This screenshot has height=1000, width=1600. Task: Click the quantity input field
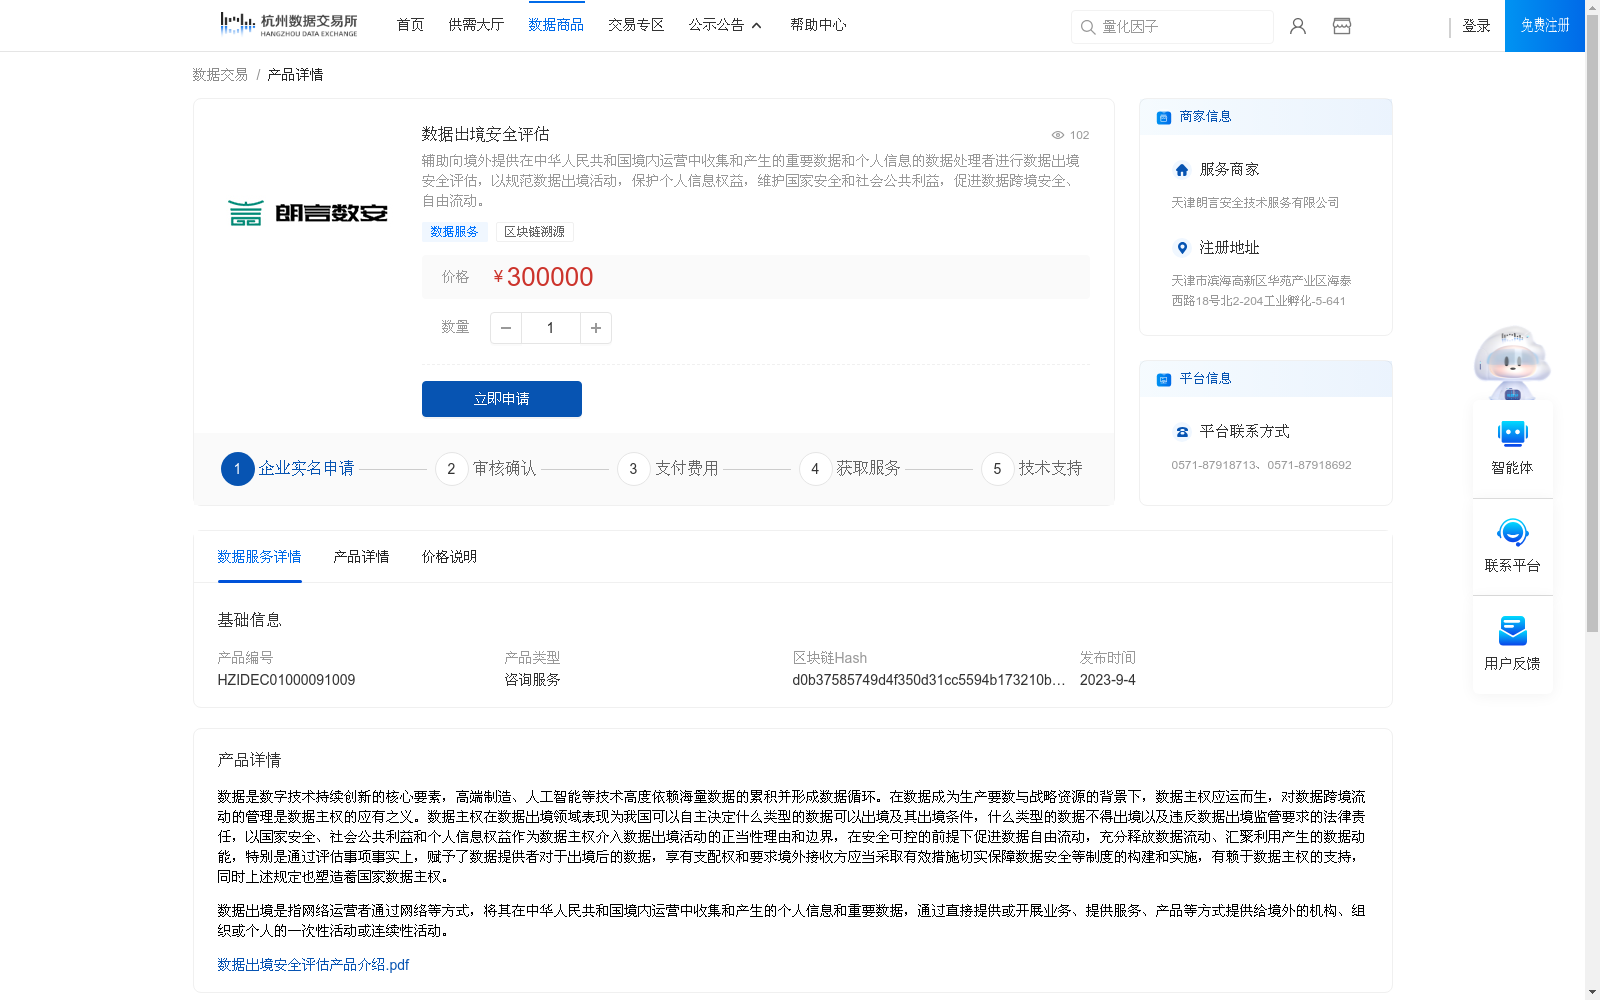click(x=550, y=328)
